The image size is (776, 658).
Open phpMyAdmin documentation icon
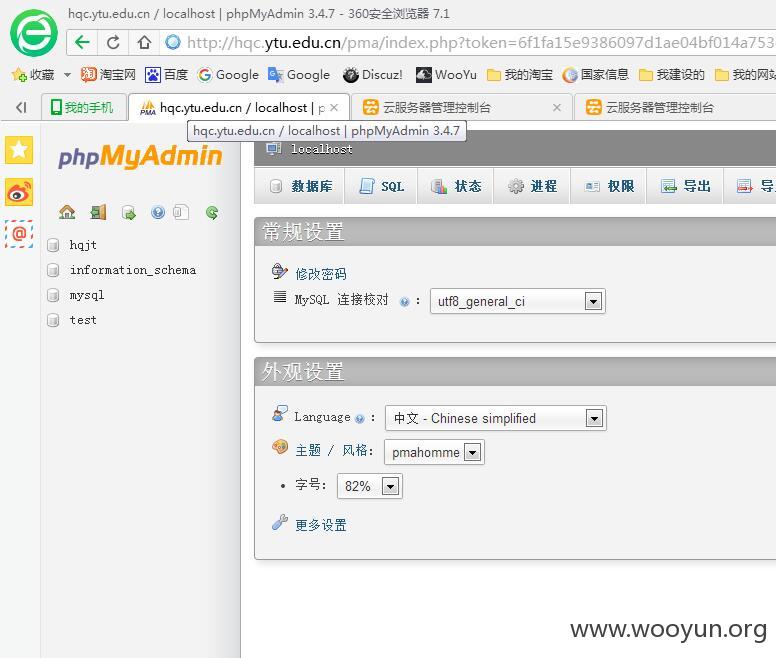coord(158,213)
